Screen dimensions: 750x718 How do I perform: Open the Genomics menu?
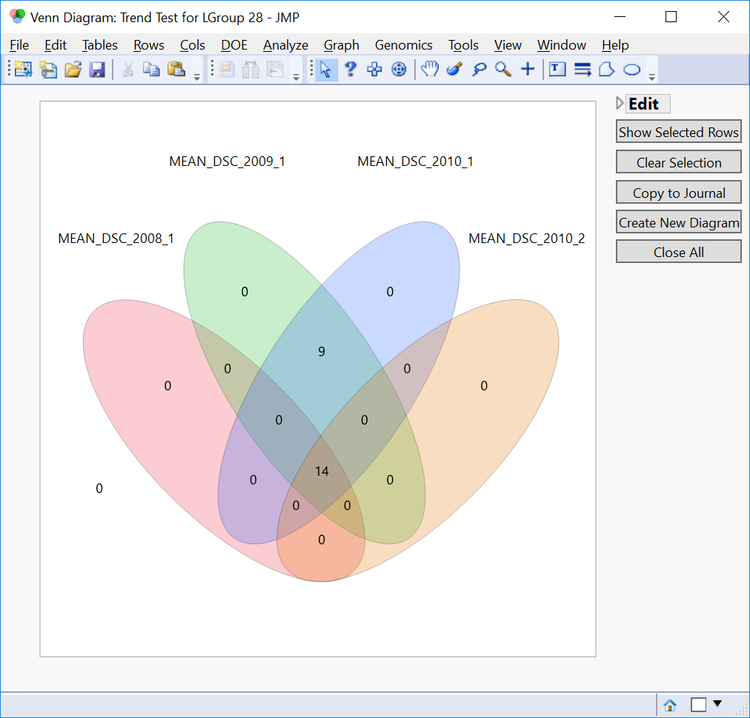(403, 45)
